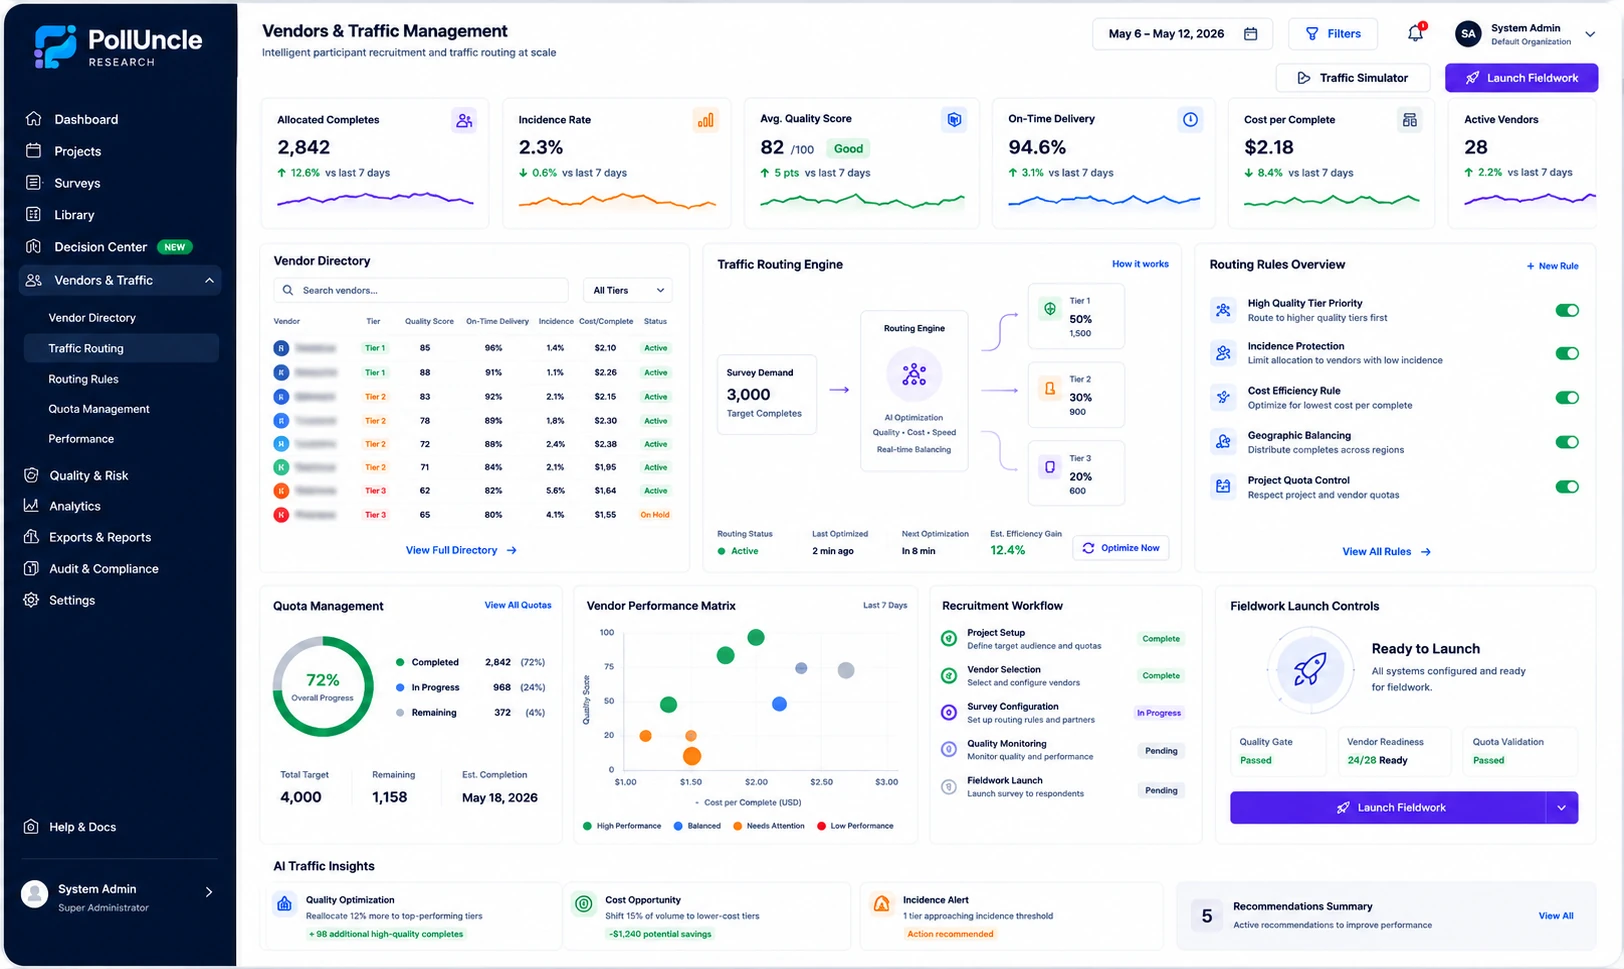Click View All in Recommendations Summary
This screenshot has width=1624, height=969.
[x=1555, y=916]
